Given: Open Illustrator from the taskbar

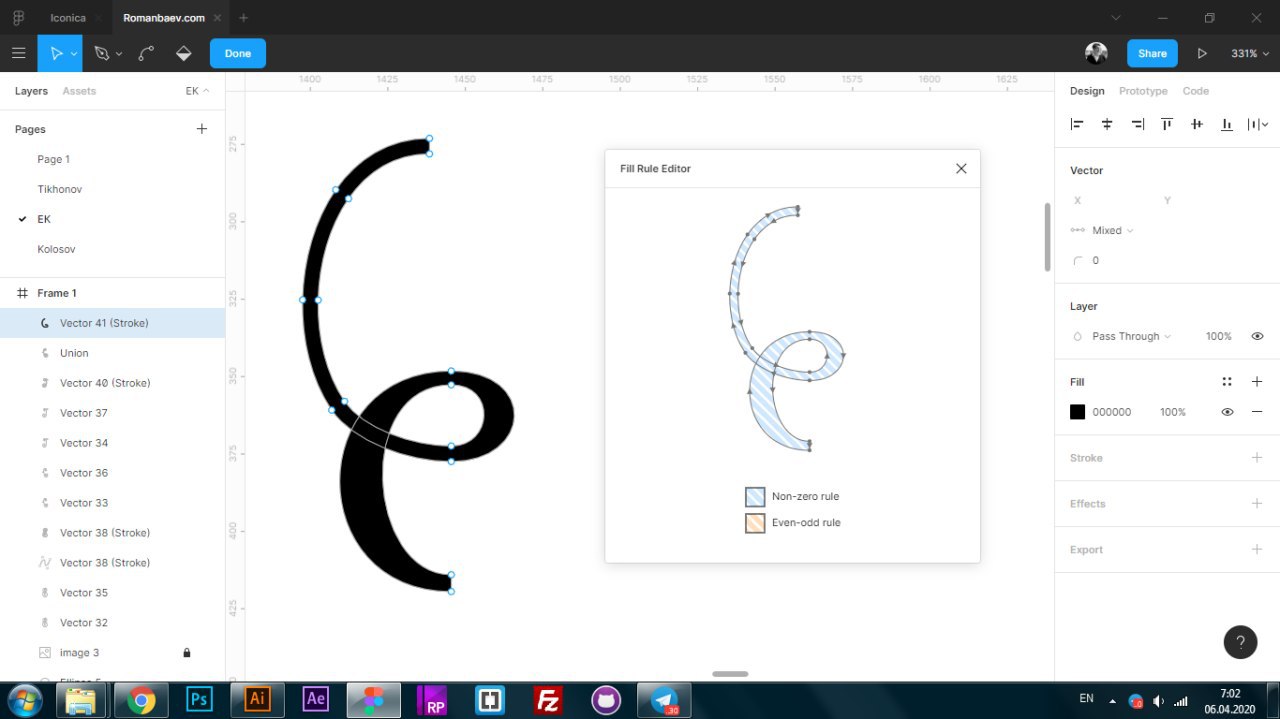Looking at the screenshot, I should [257, 700].
